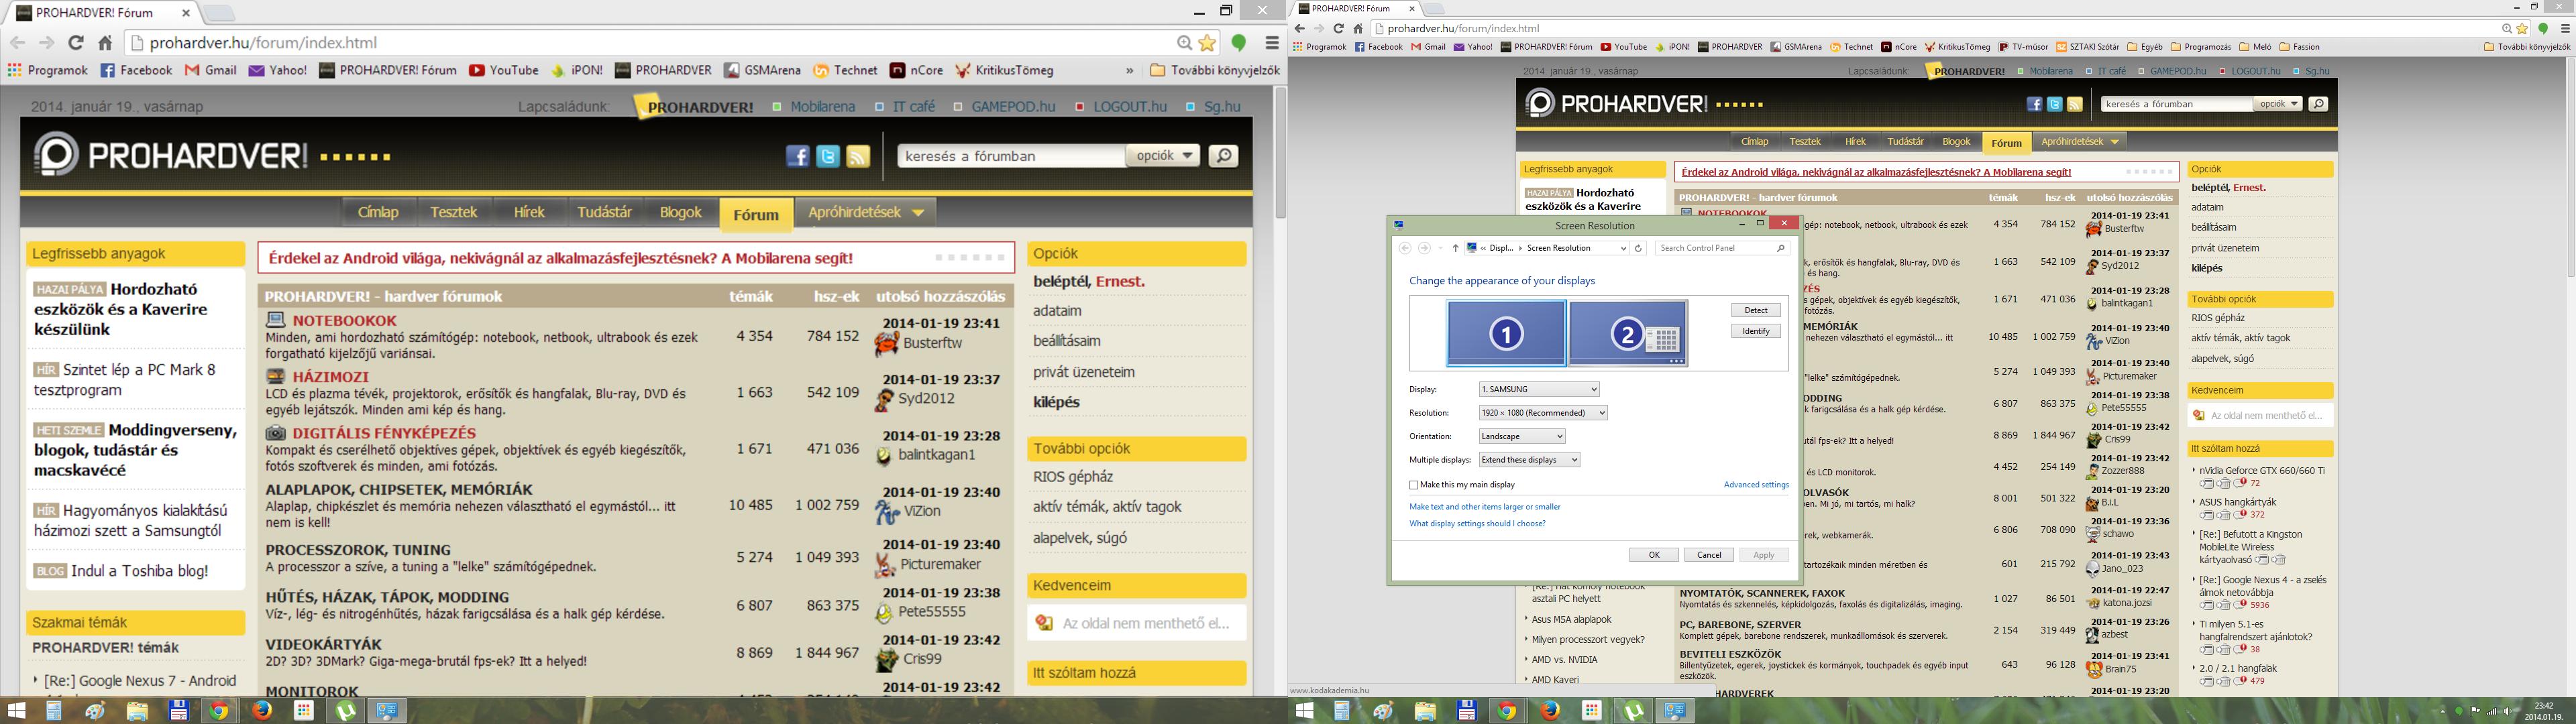This screenshot has width=2576, height=724.
Task: Open Hírek tab on the left page
Action: coord(529,212)
